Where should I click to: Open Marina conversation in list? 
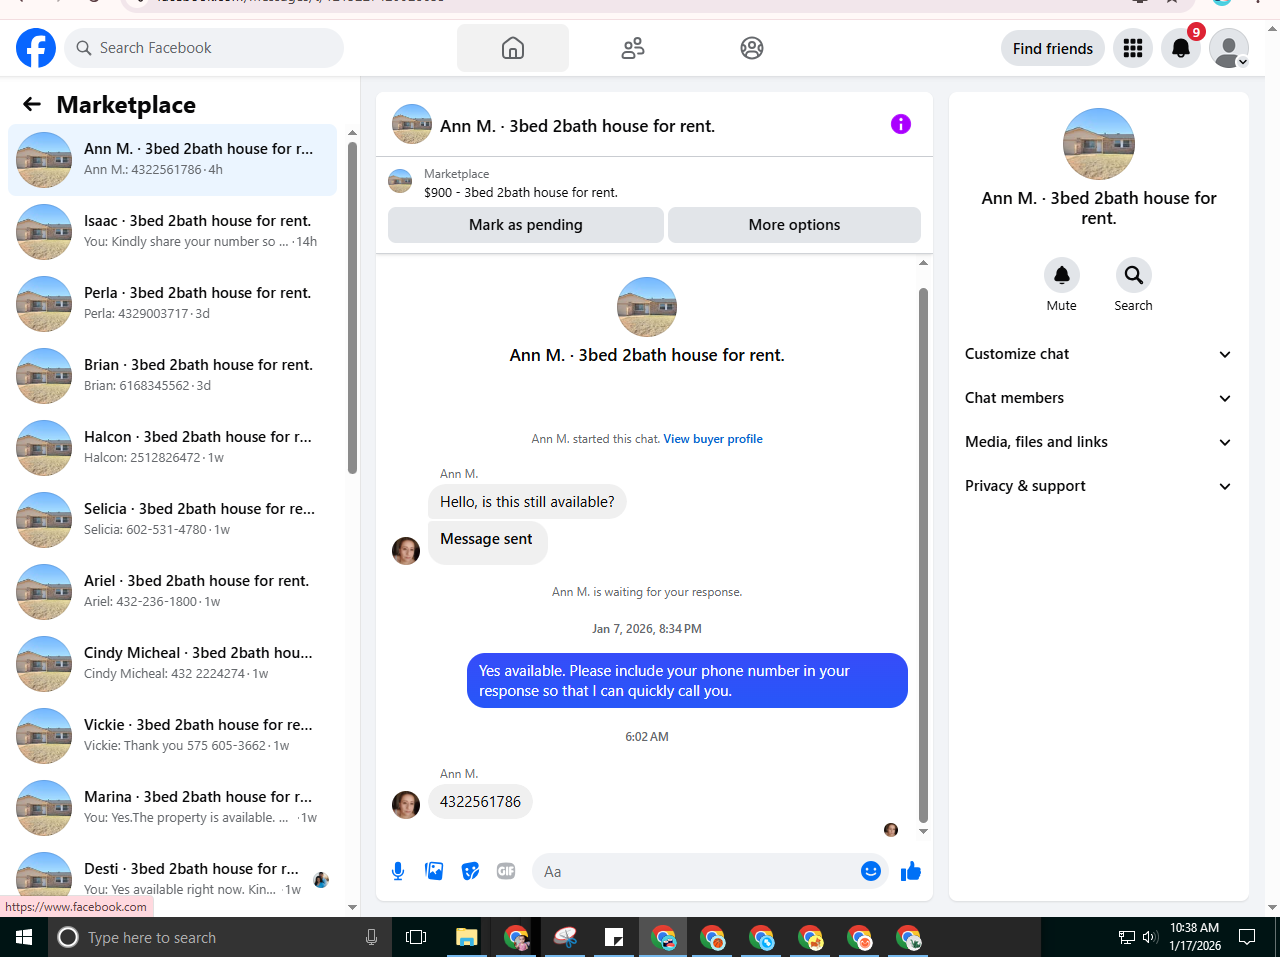(x=172, y=808)
